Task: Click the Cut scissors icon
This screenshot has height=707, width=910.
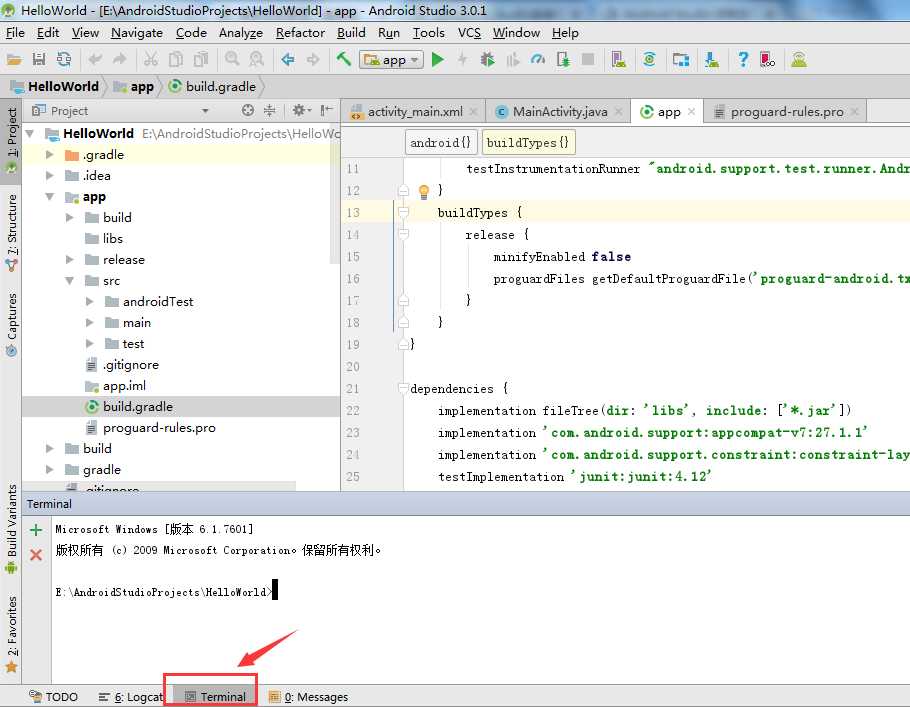Action: click(x=150, y=59)
